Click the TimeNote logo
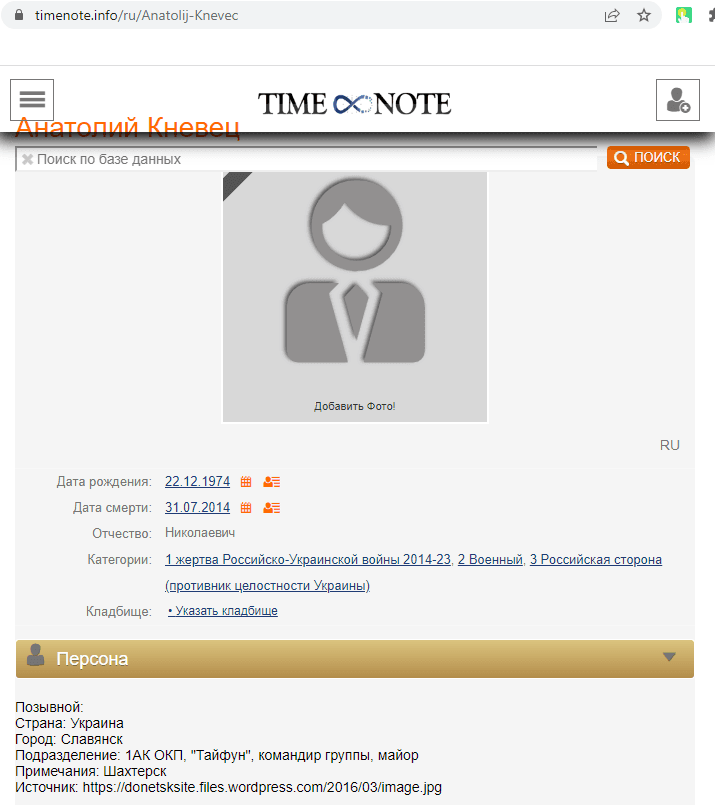This screenshot has height=805, width=715. [354, 104]
